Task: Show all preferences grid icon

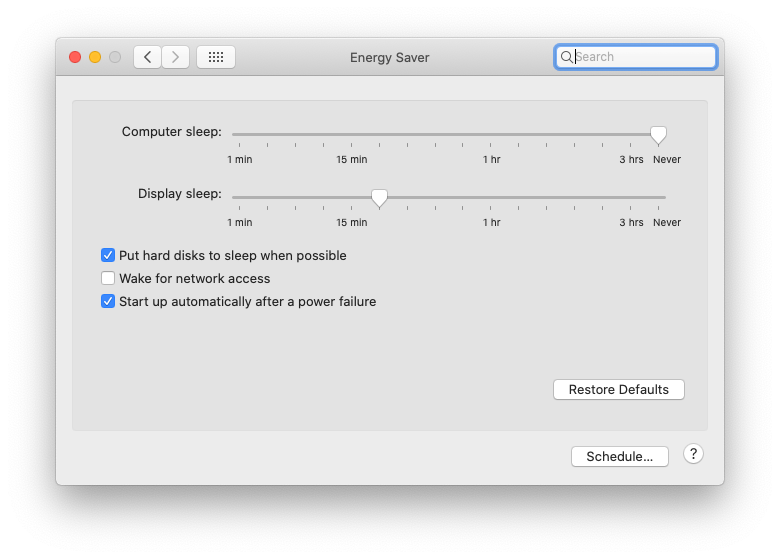Action: point(216,57)
